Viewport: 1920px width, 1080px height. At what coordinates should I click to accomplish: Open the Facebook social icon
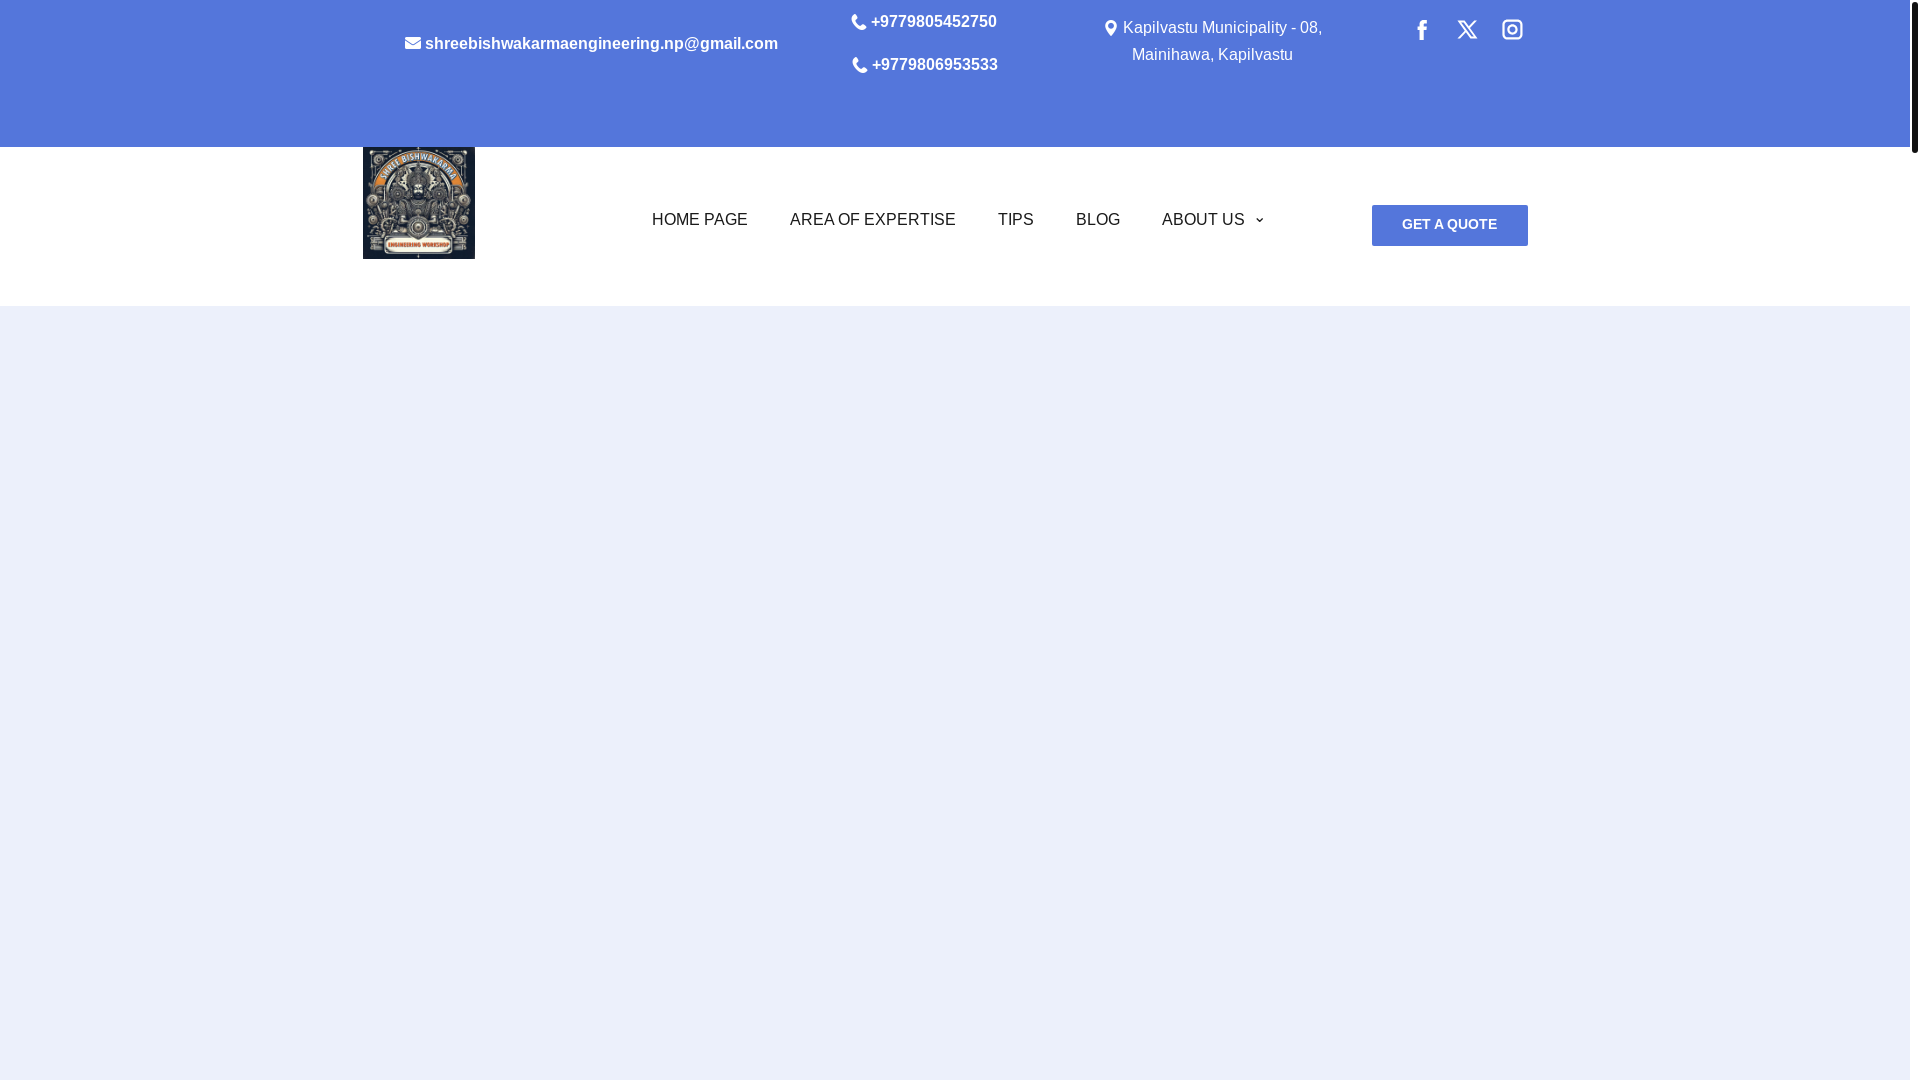1421,30
